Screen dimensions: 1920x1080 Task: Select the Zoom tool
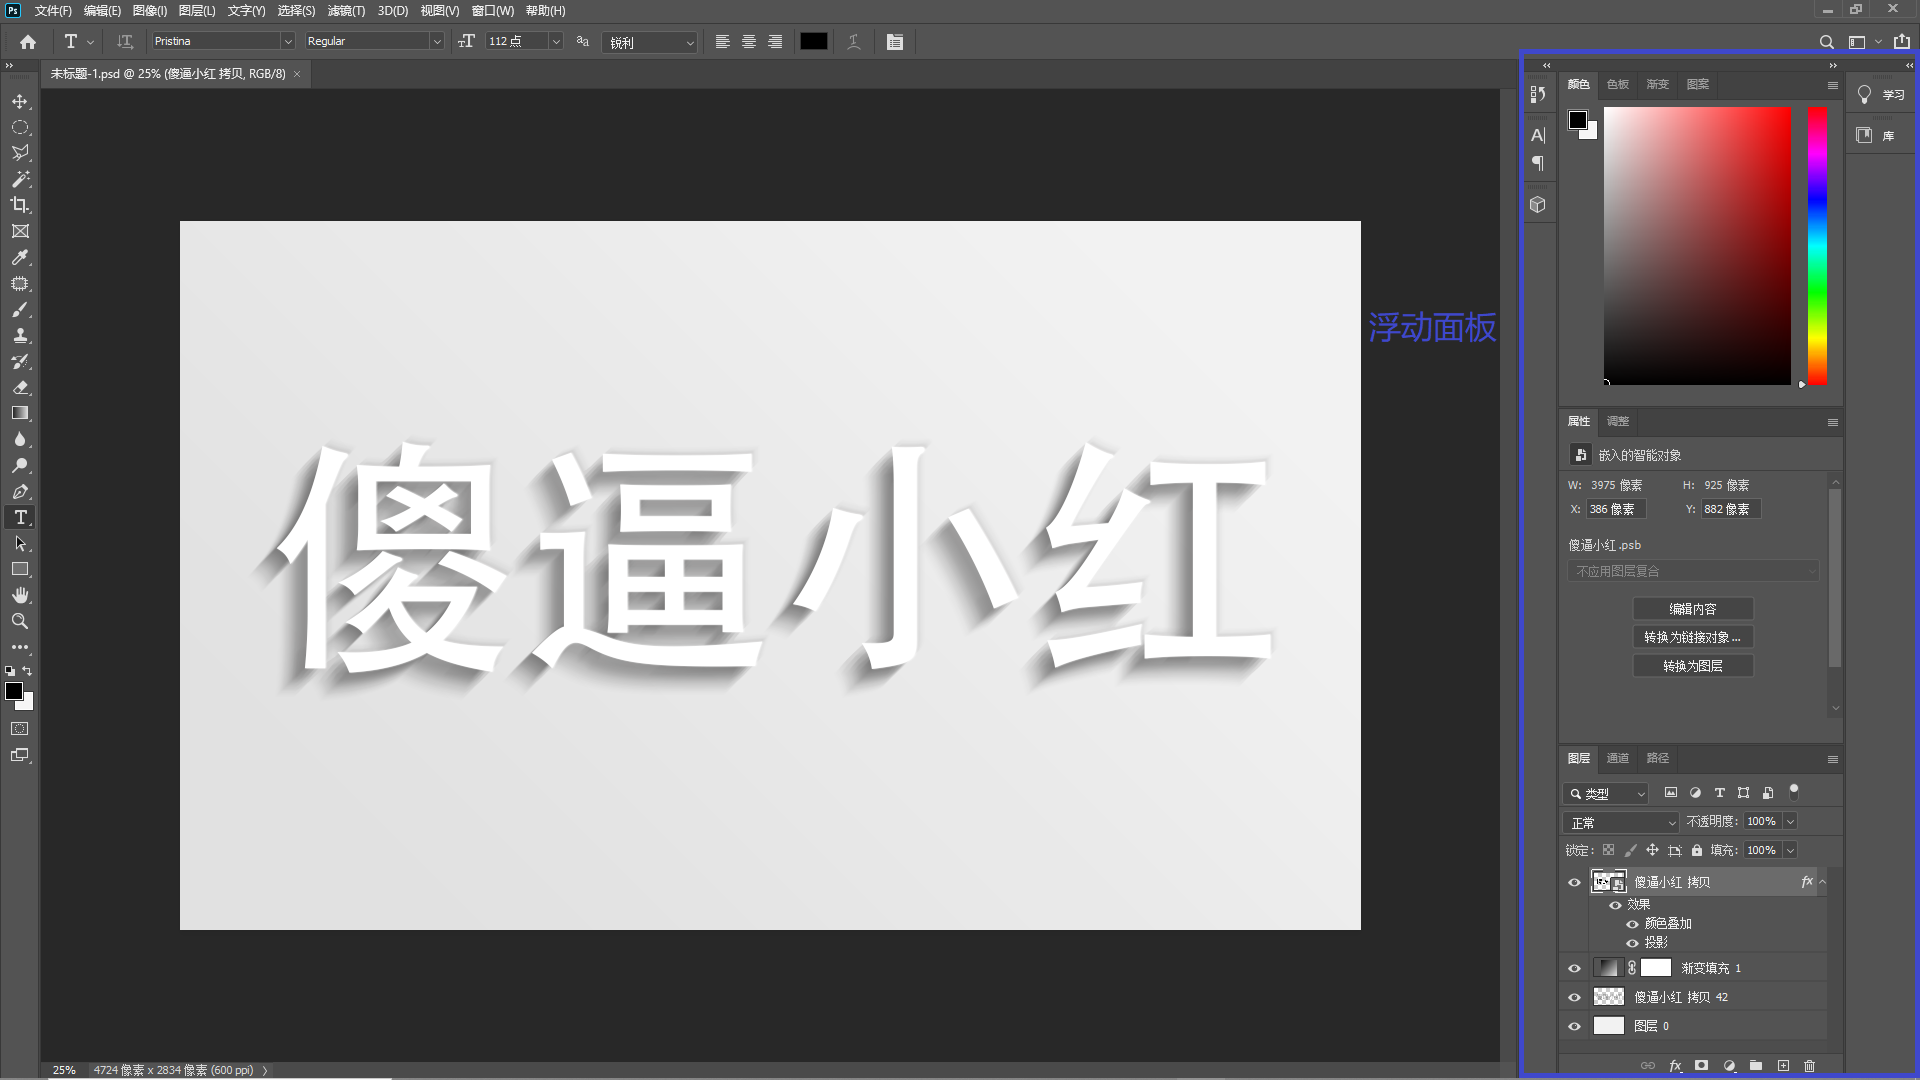pyautogui.click(x=20, y=621)
